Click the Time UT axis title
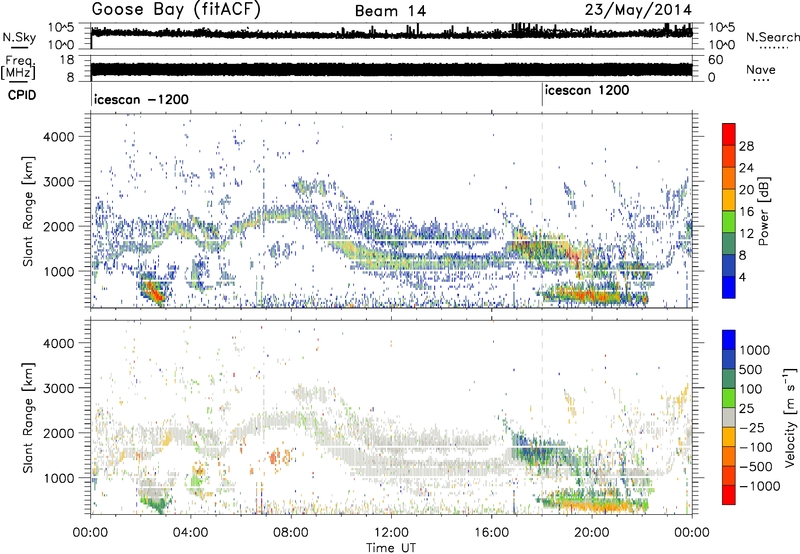 391,548
